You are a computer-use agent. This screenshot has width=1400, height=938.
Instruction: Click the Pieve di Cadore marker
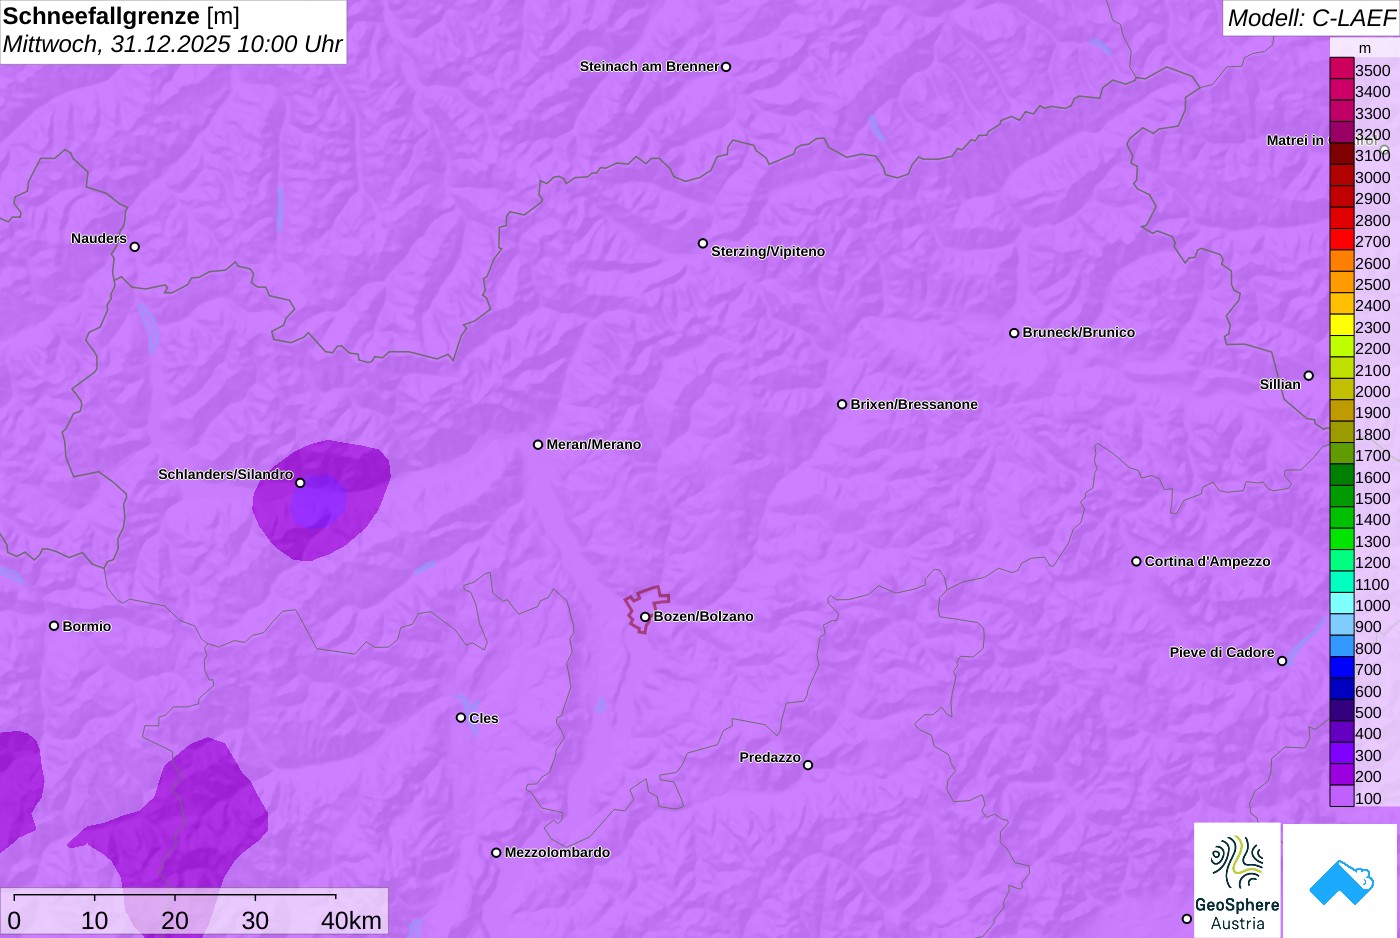tap(1282, 661)
